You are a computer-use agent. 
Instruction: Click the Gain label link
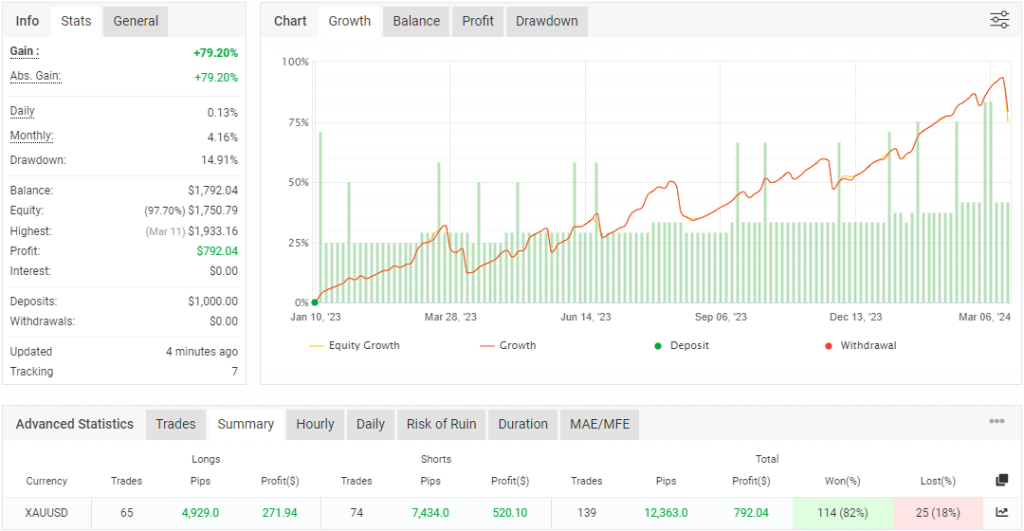tap(24, 51)
